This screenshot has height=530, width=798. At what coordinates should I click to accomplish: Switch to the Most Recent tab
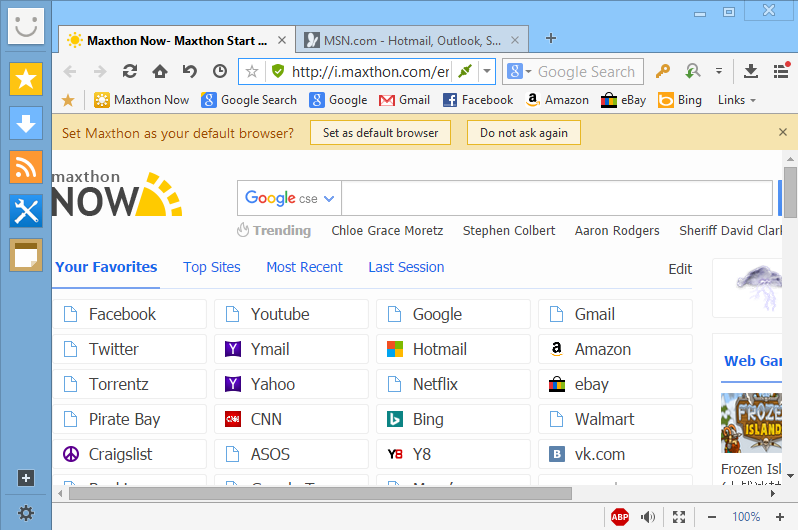304,267
